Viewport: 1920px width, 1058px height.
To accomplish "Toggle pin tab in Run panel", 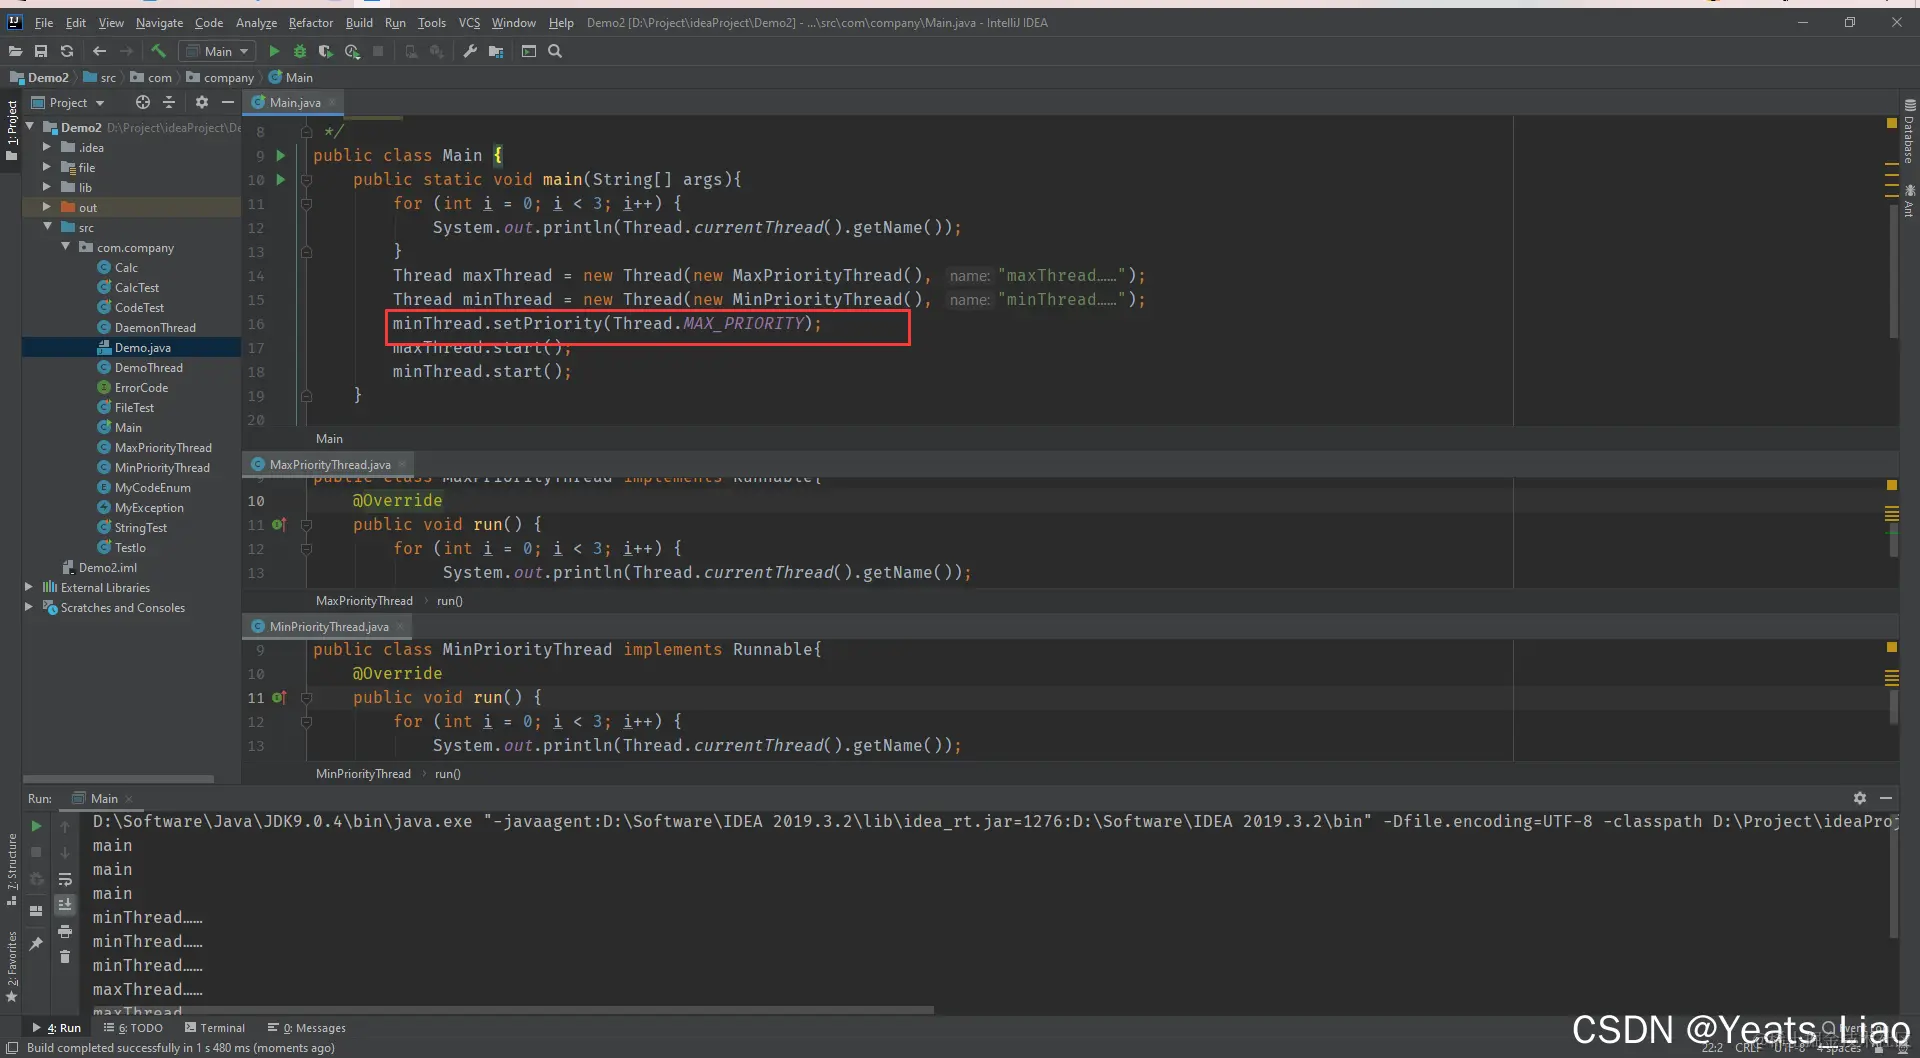I will (36, 943).
